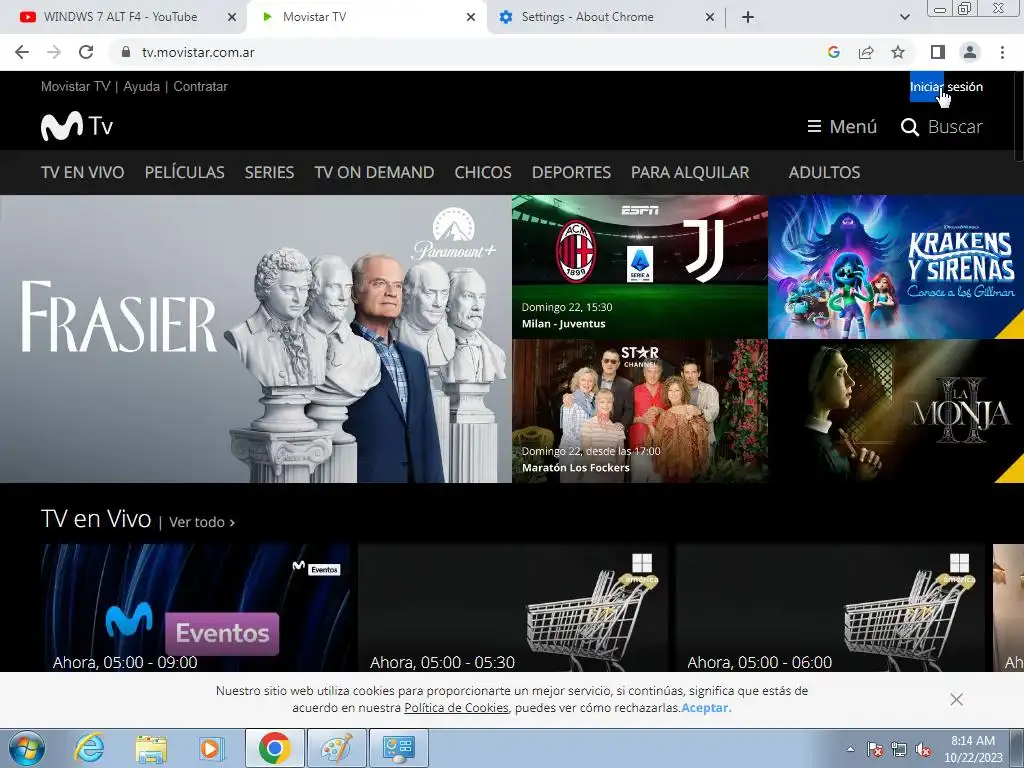The width and height of the screenshot is (1024, 768).
Task: Select ADULTOS menu item
Action: [x=824, y=172]
